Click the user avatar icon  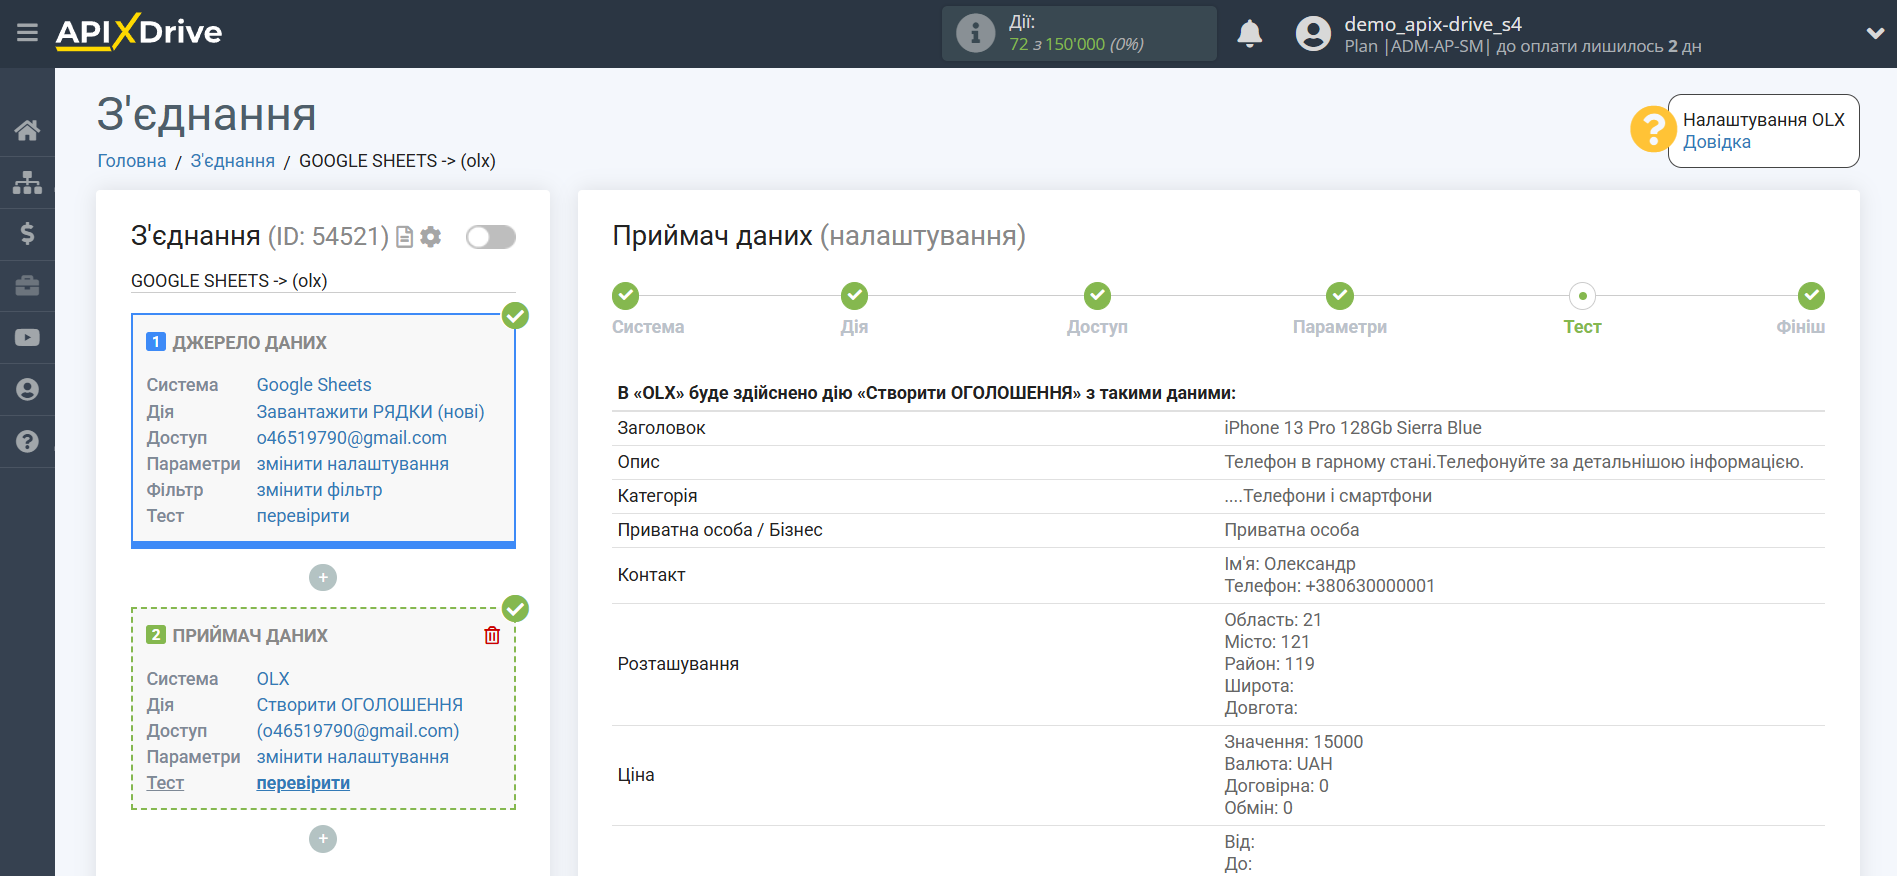click(1313, 34)
